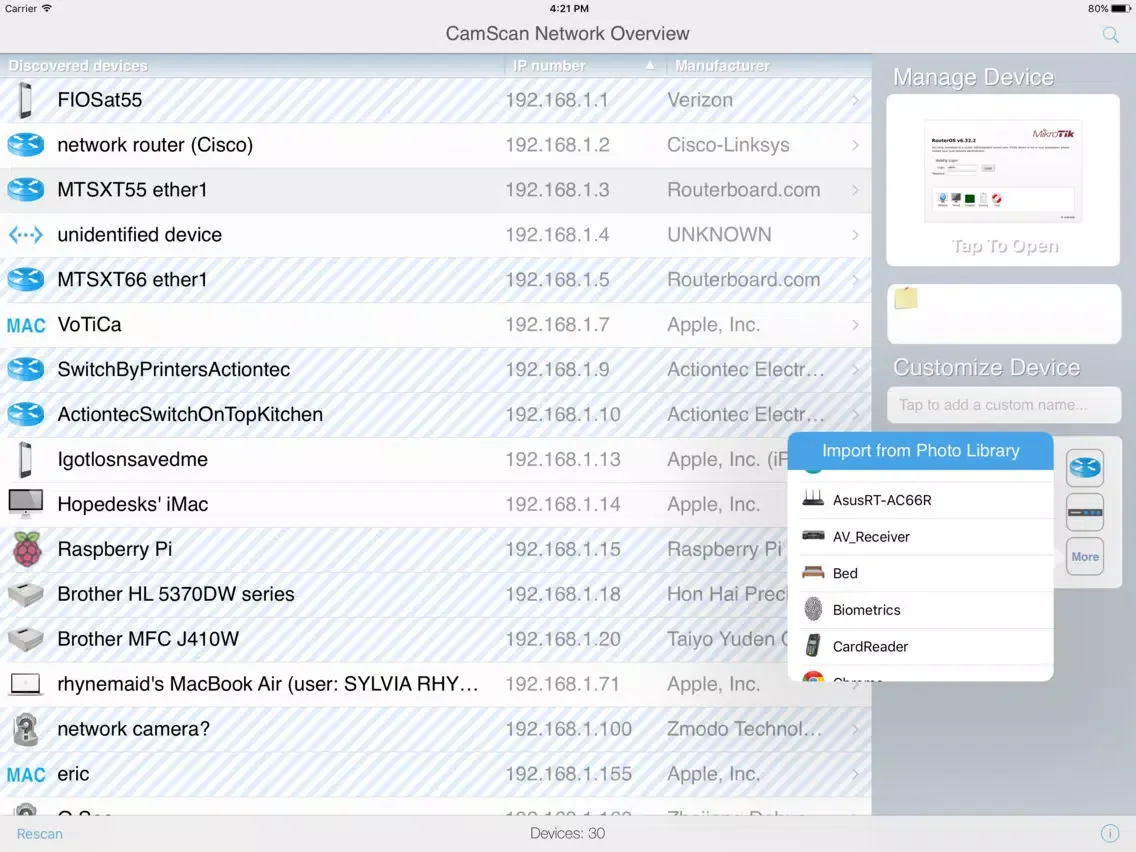Expand the eric row chevron
Image resolution: width=1136 pixels, height=852 pixels.
pos(856,774)
